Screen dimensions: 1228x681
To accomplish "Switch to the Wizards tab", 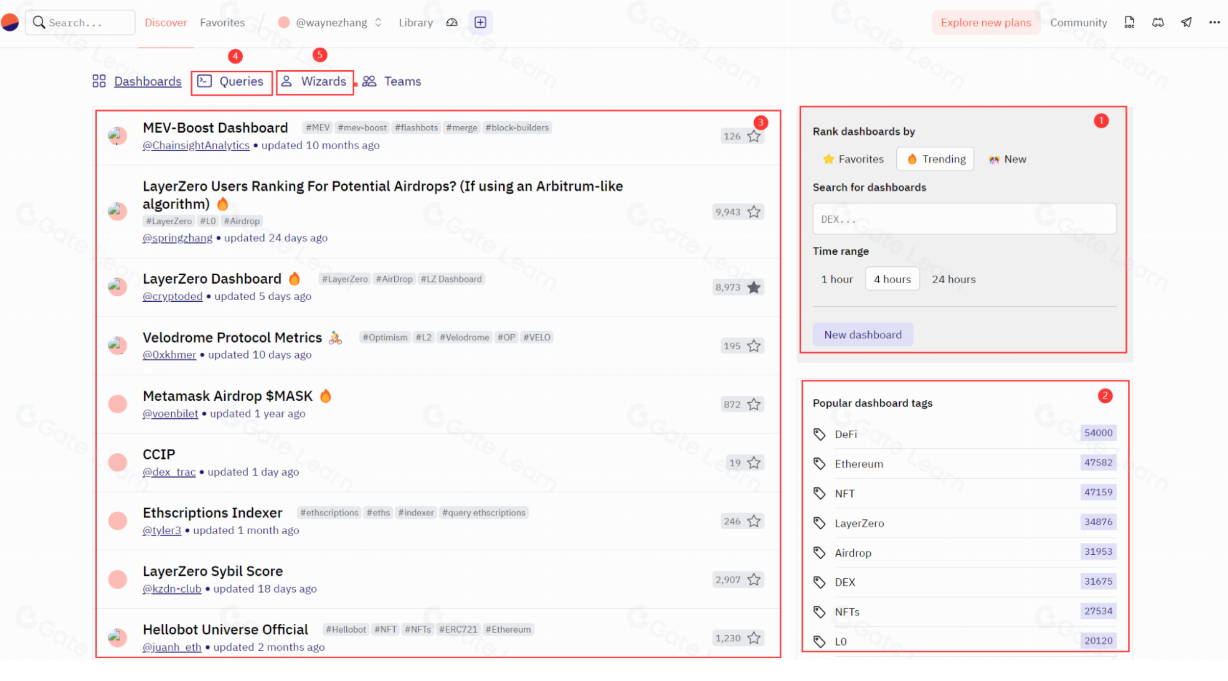I will [x=314, y=81].
